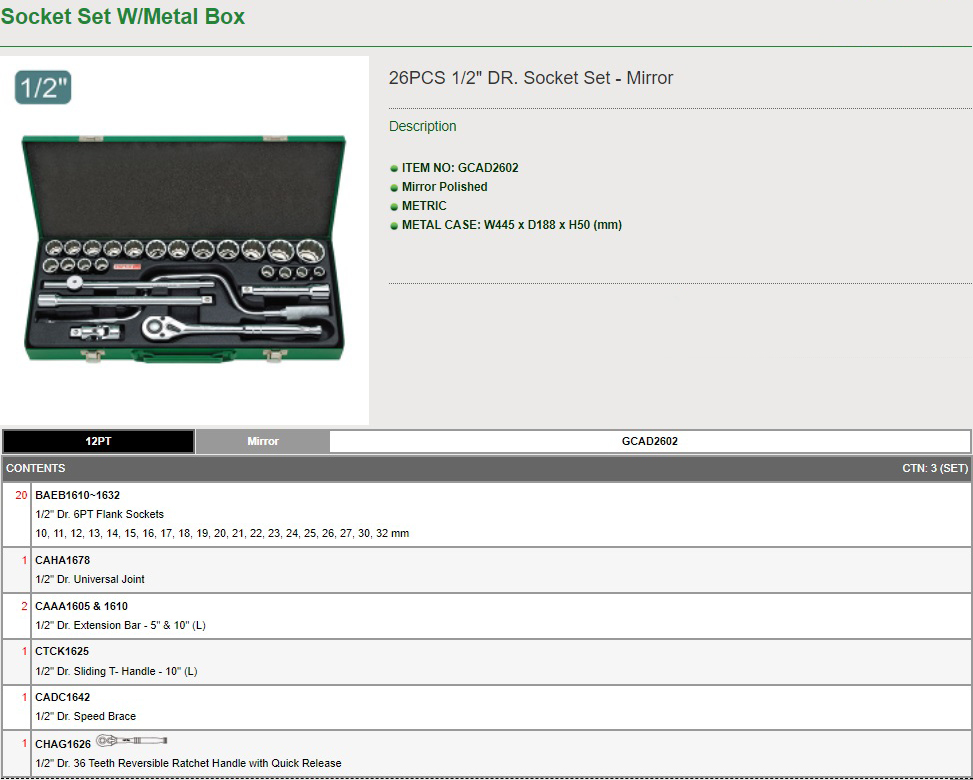Click the Mirror Polished bullet text
The image size is (973, 780).
(x=444, y=187)
